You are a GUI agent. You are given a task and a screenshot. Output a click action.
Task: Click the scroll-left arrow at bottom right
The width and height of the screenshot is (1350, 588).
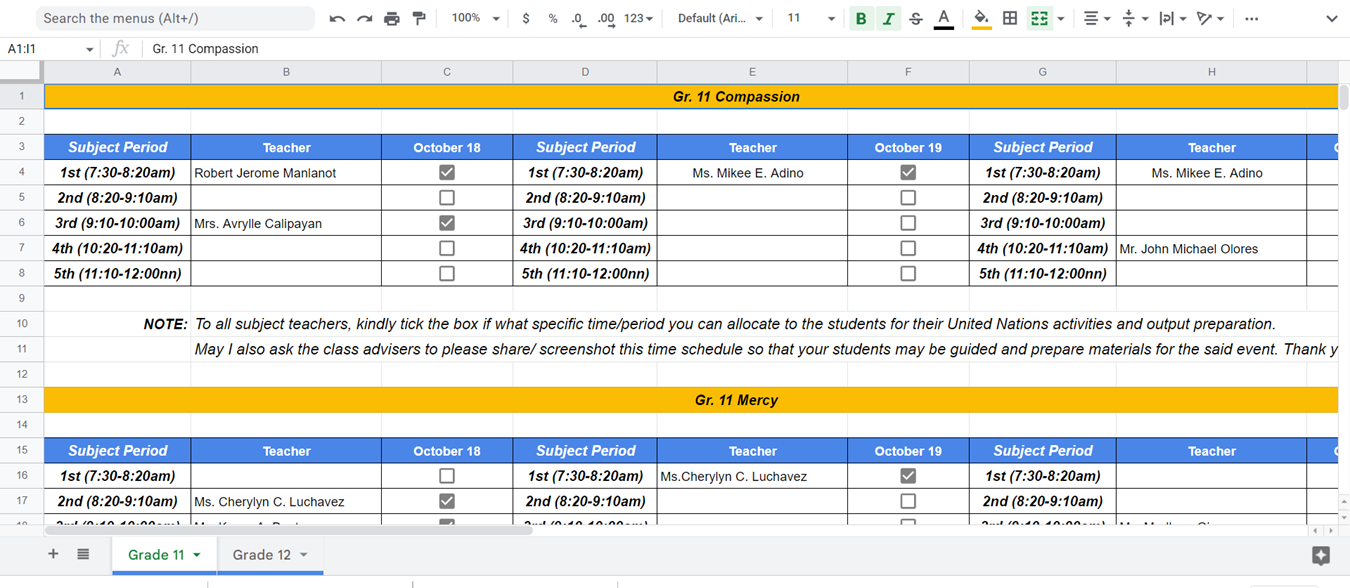coord(1316,530)
